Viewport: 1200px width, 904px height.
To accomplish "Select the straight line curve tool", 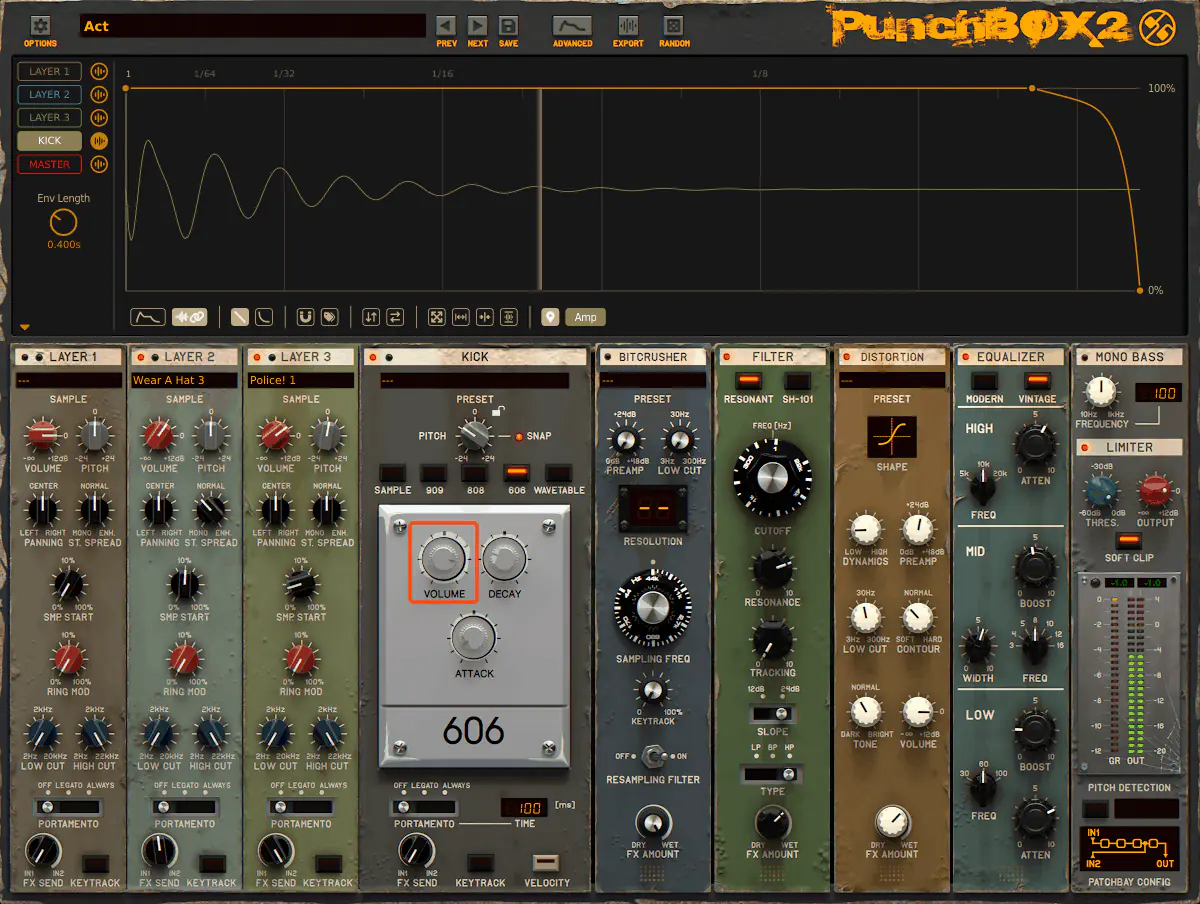I will 240,317.
